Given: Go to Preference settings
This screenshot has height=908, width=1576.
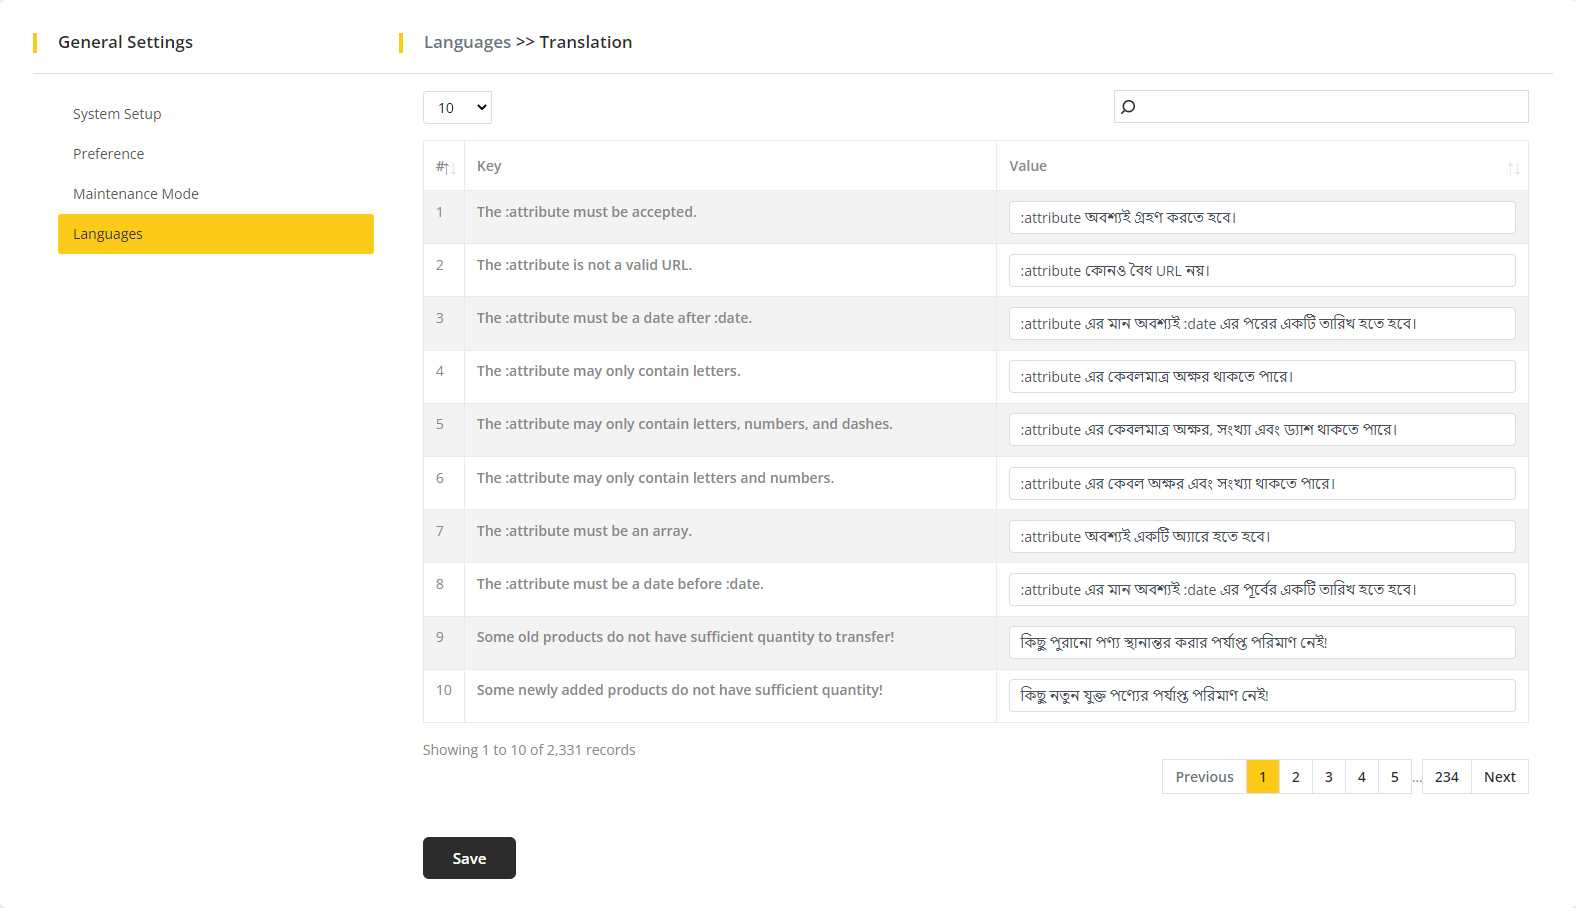Looking at the screenshot, I should [x=108, y=154].
